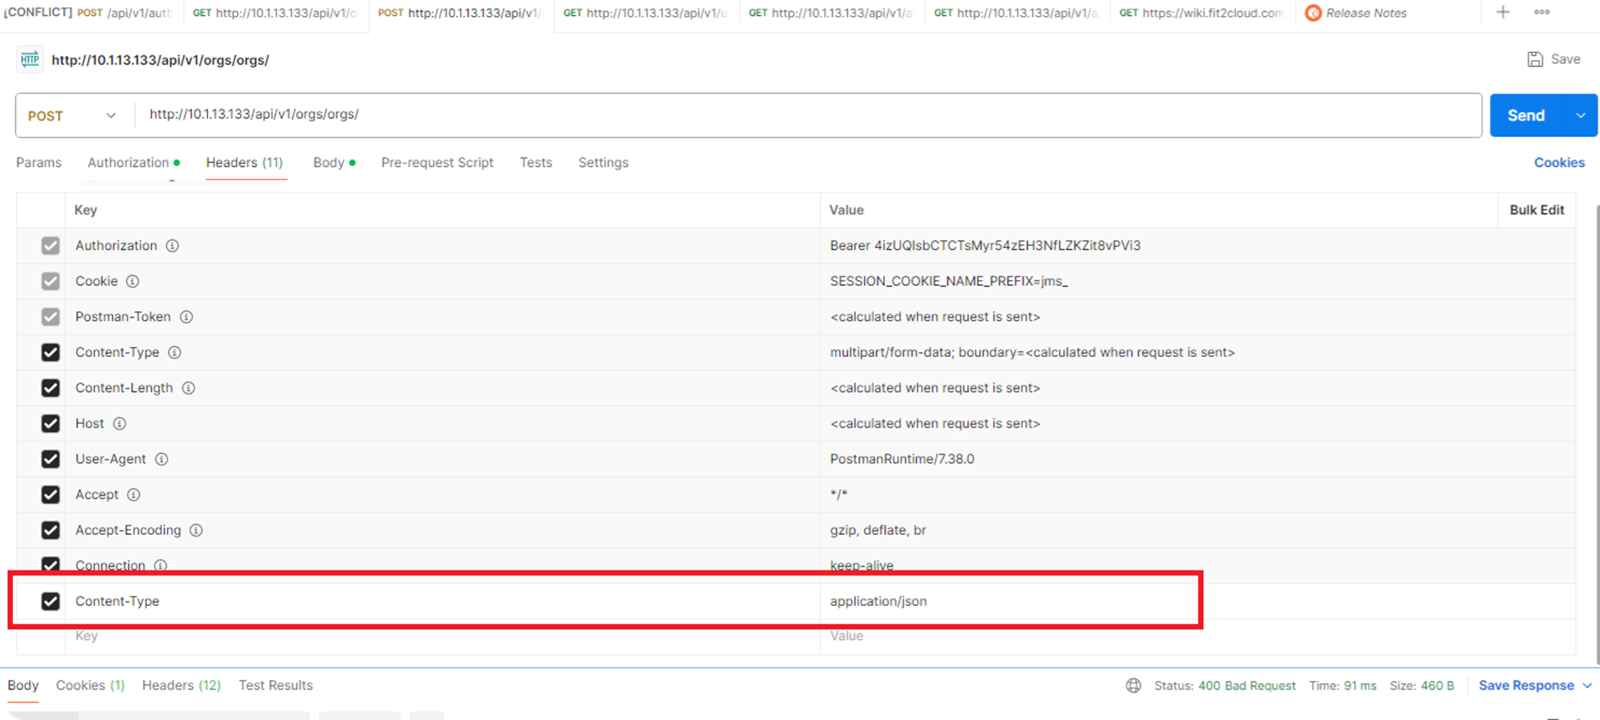Disable the User-Agent header checkbox
Viewport: 1600px width, 720px height.
click(x=50, y=459)
